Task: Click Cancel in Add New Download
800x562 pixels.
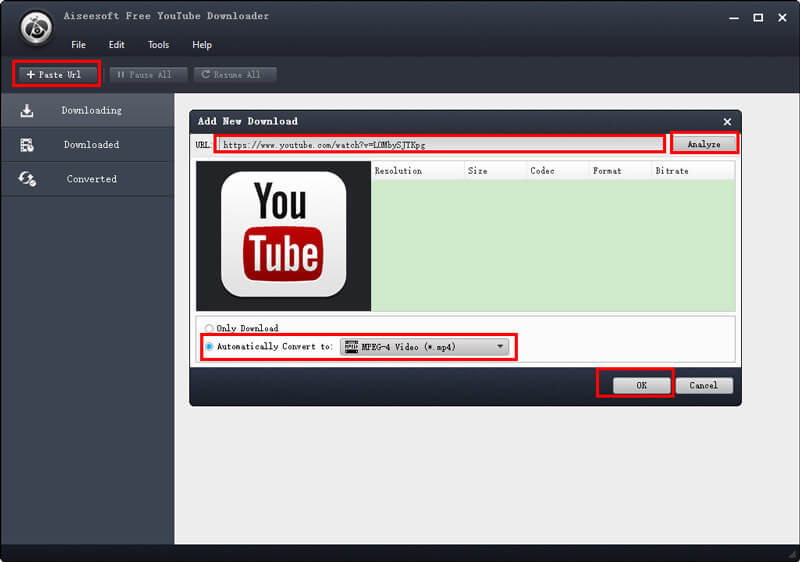Action: coord(704,386)
